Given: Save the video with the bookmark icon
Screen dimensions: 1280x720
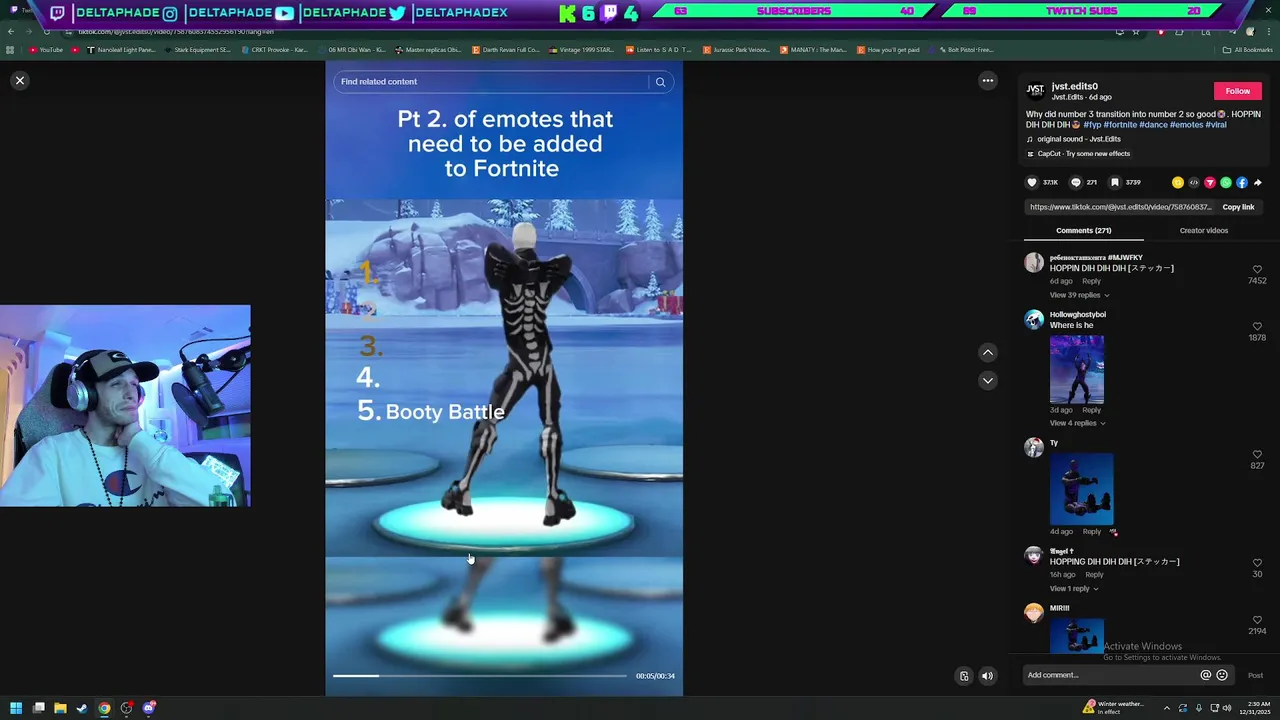Looking at the screenshot, I should point(1115,182).
